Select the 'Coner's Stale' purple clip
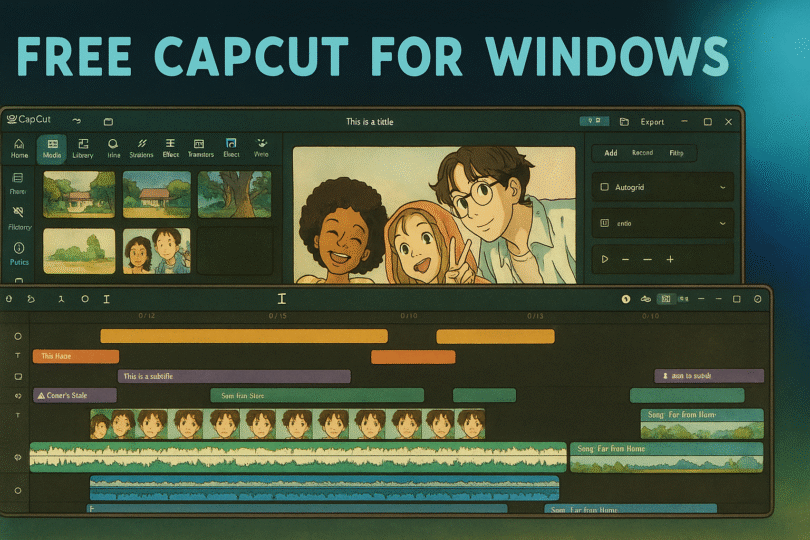The height and width of the screenshot is (540, 810). click(75, 395)
